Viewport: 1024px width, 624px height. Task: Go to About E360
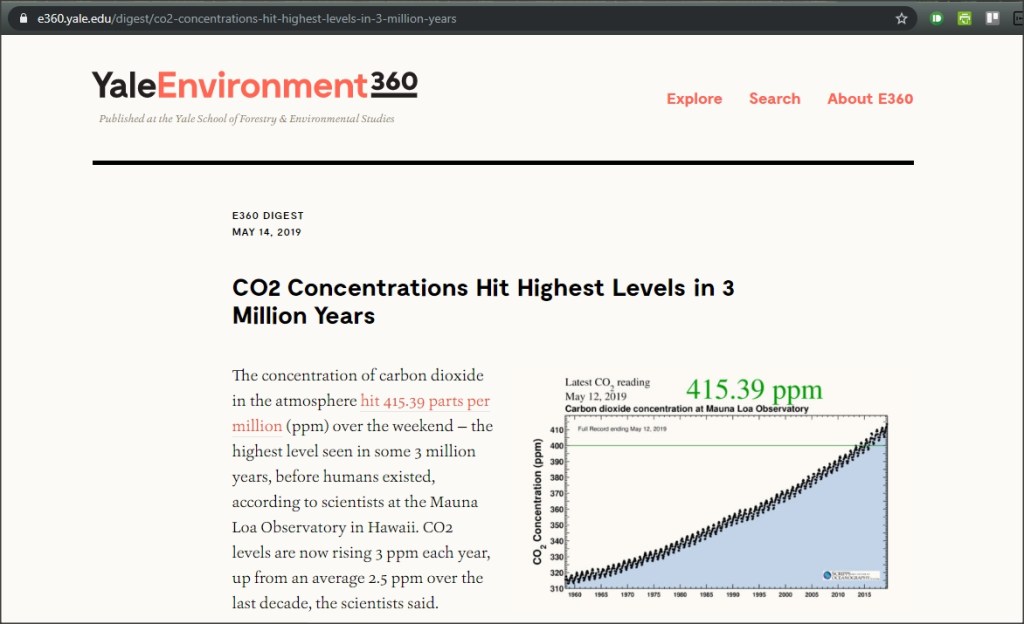point(869,98)
